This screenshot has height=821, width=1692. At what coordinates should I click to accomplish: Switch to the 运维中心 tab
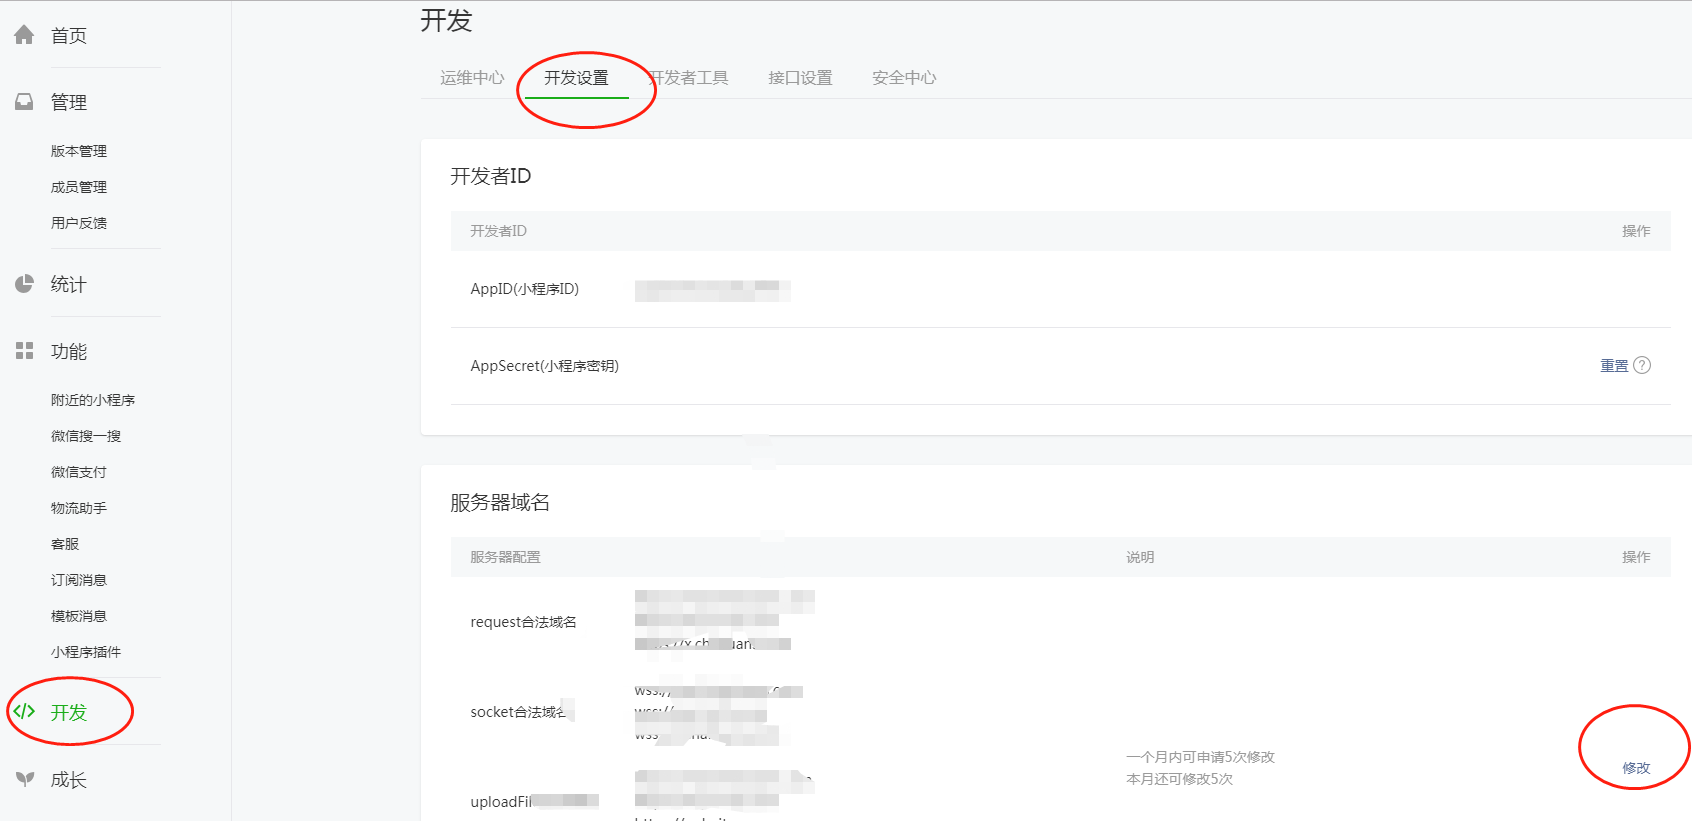472,78
